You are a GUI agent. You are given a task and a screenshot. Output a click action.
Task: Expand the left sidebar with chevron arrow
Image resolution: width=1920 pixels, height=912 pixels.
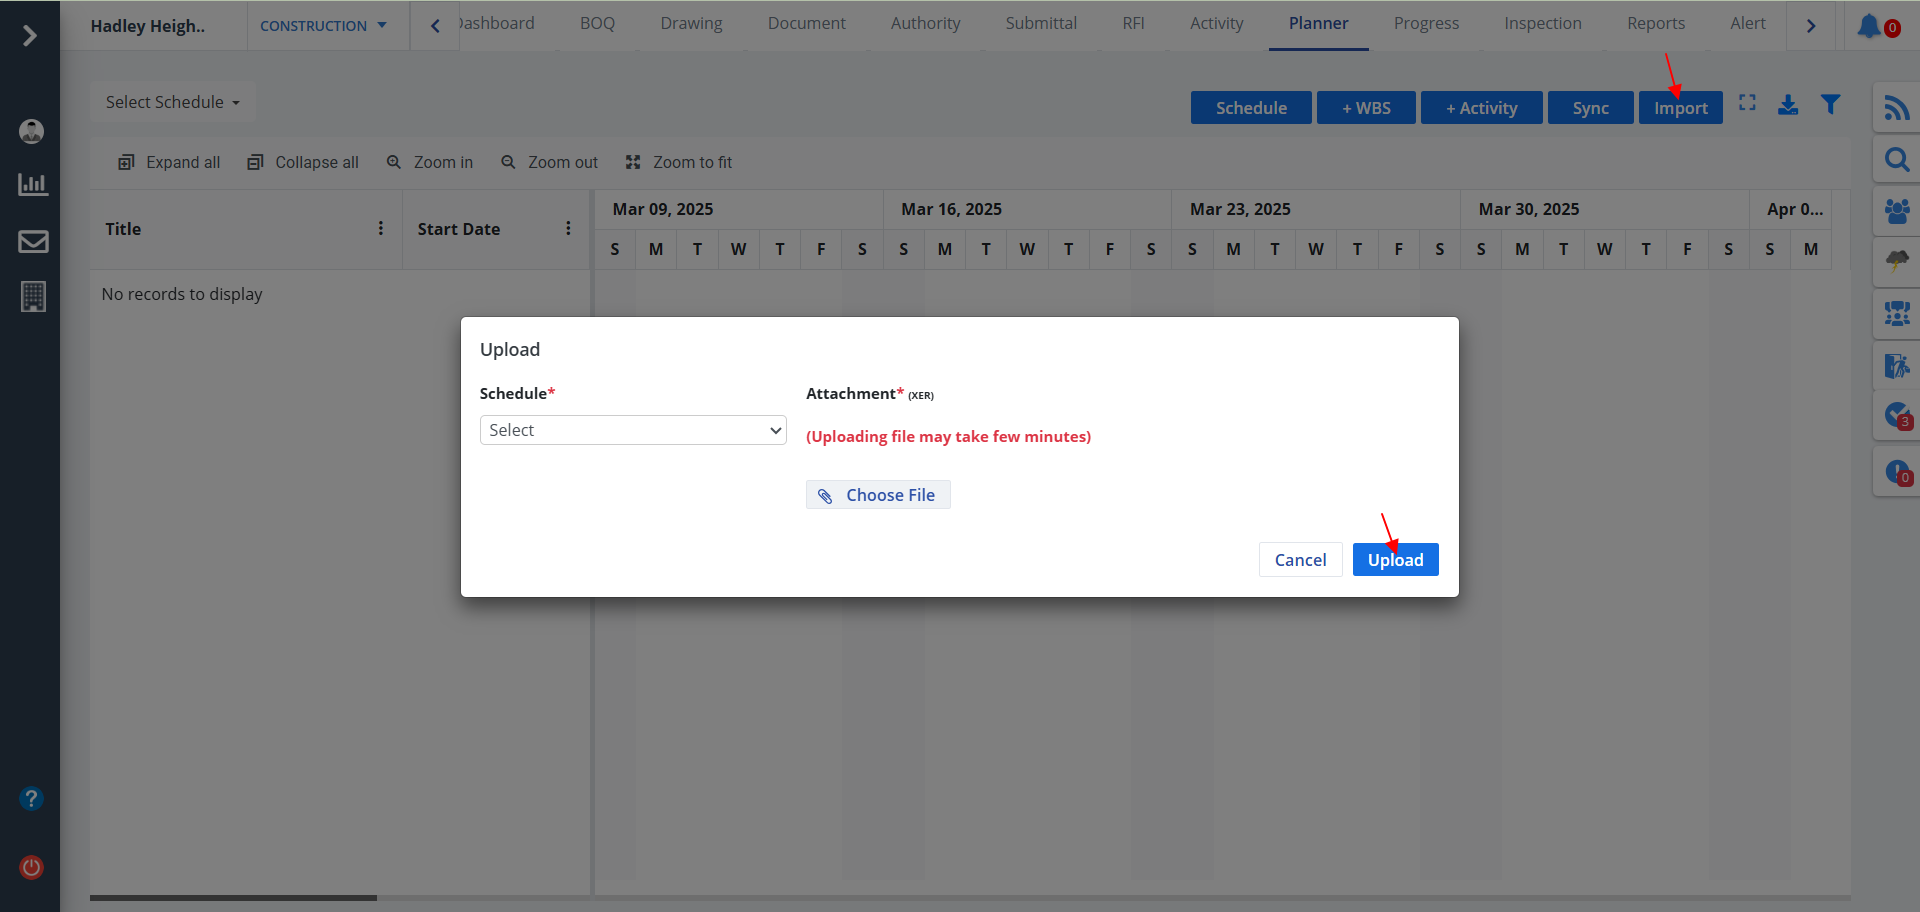(30, 36)
